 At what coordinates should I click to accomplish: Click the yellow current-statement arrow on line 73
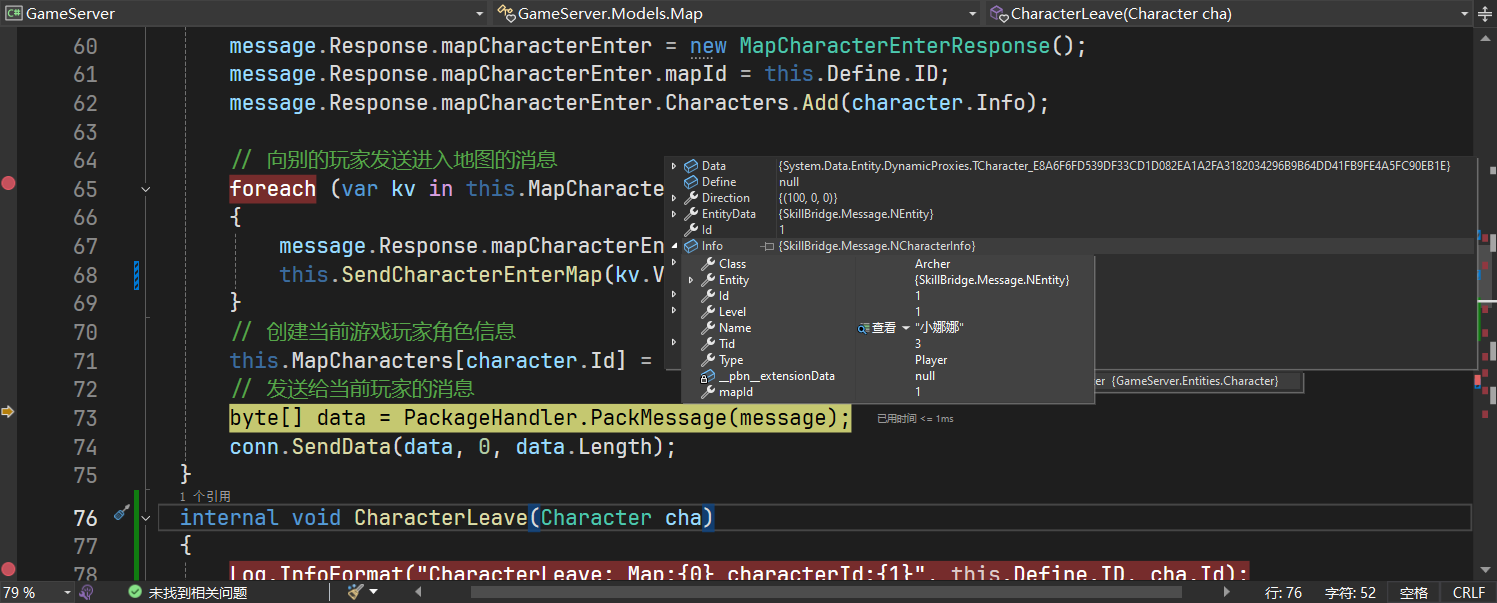pos(9,411)
